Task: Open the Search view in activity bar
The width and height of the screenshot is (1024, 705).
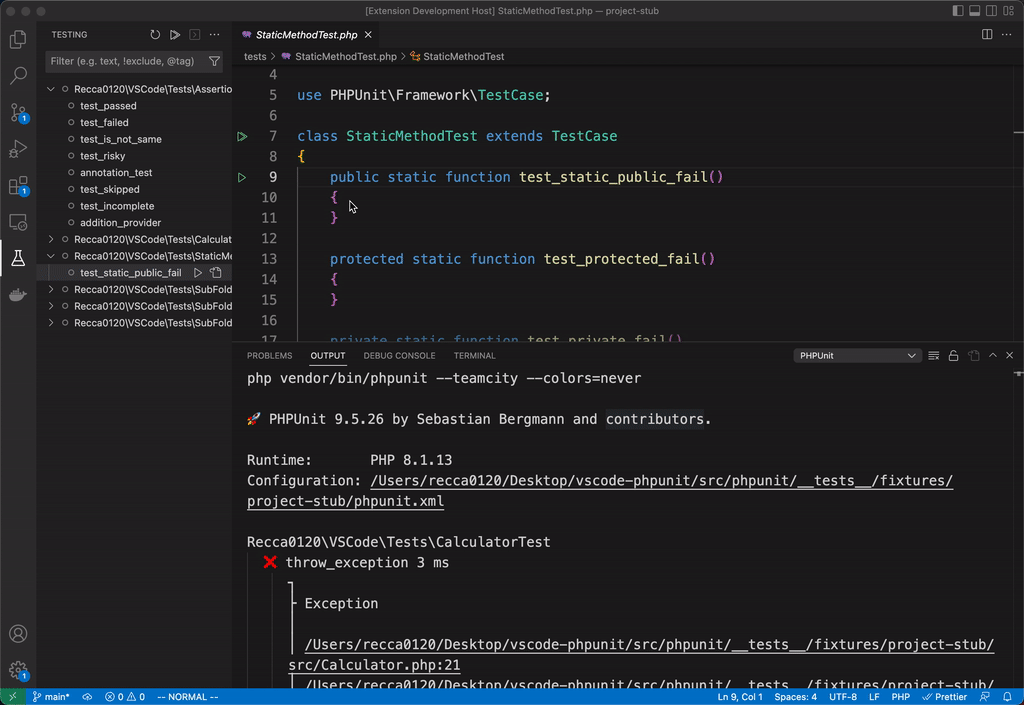Action: point(18,75)
